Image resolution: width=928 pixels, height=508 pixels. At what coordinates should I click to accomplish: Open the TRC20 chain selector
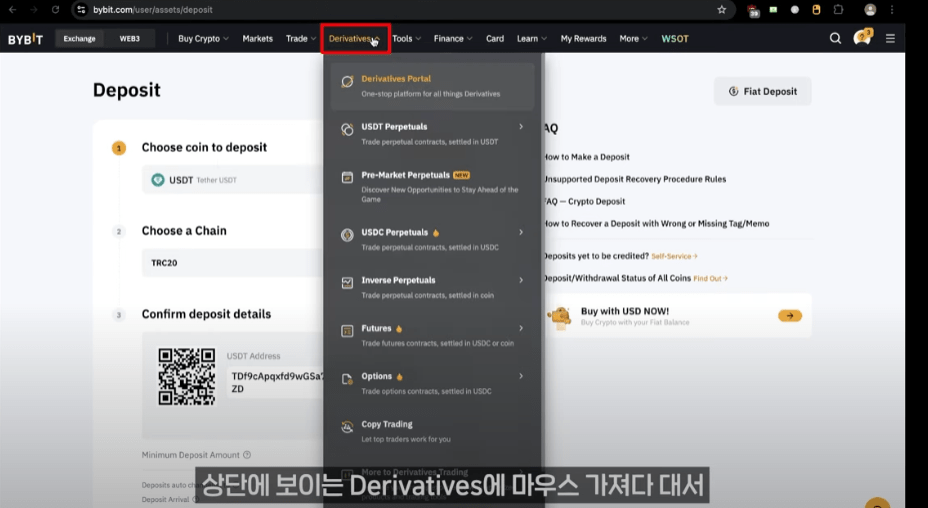233,263
